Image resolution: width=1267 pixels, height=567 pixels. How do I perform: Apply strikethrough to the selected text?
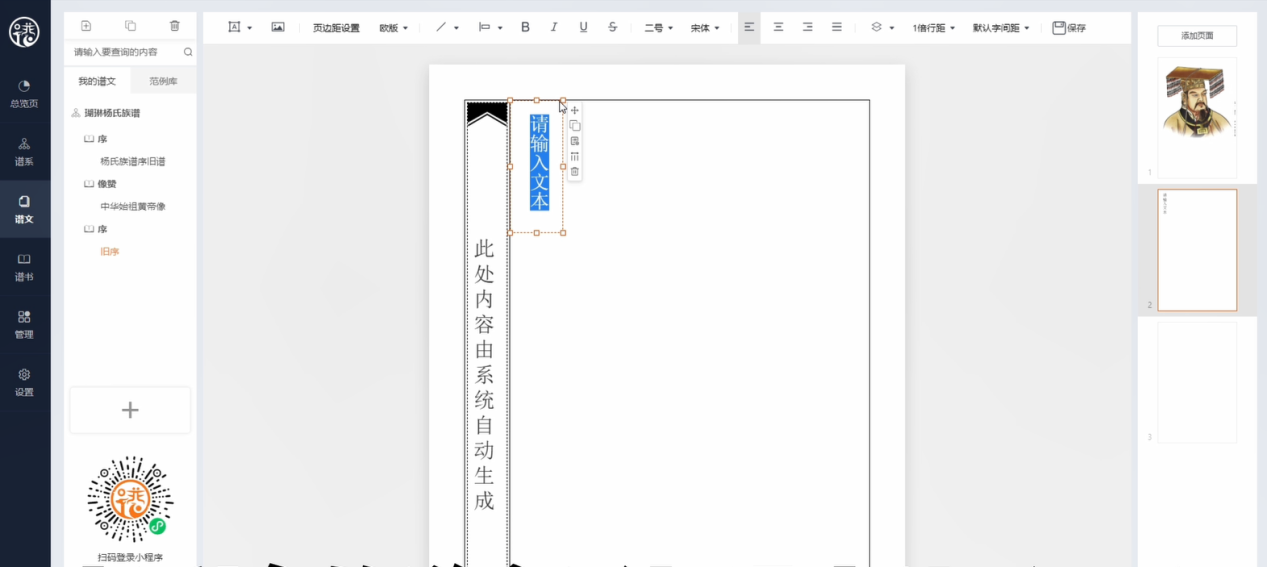coord(612,28)
